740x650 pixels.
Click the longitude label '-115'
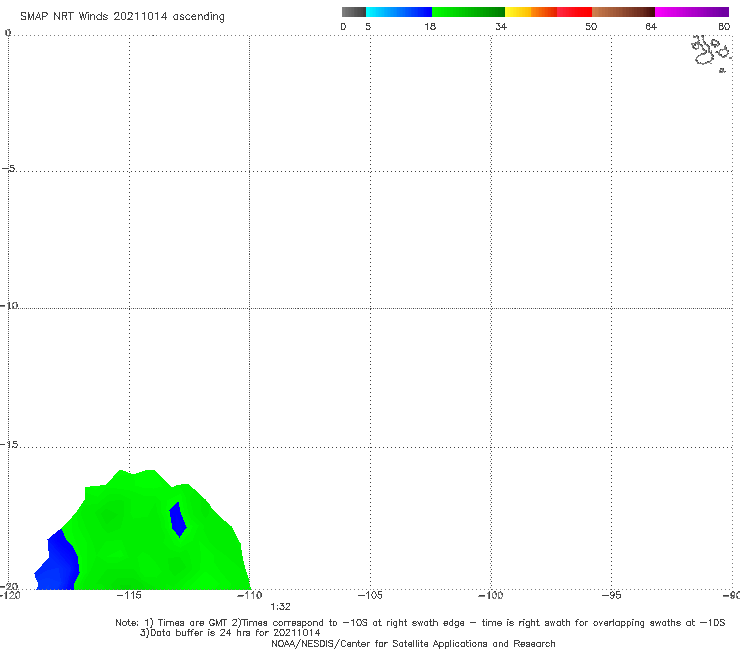click(129, 595)
